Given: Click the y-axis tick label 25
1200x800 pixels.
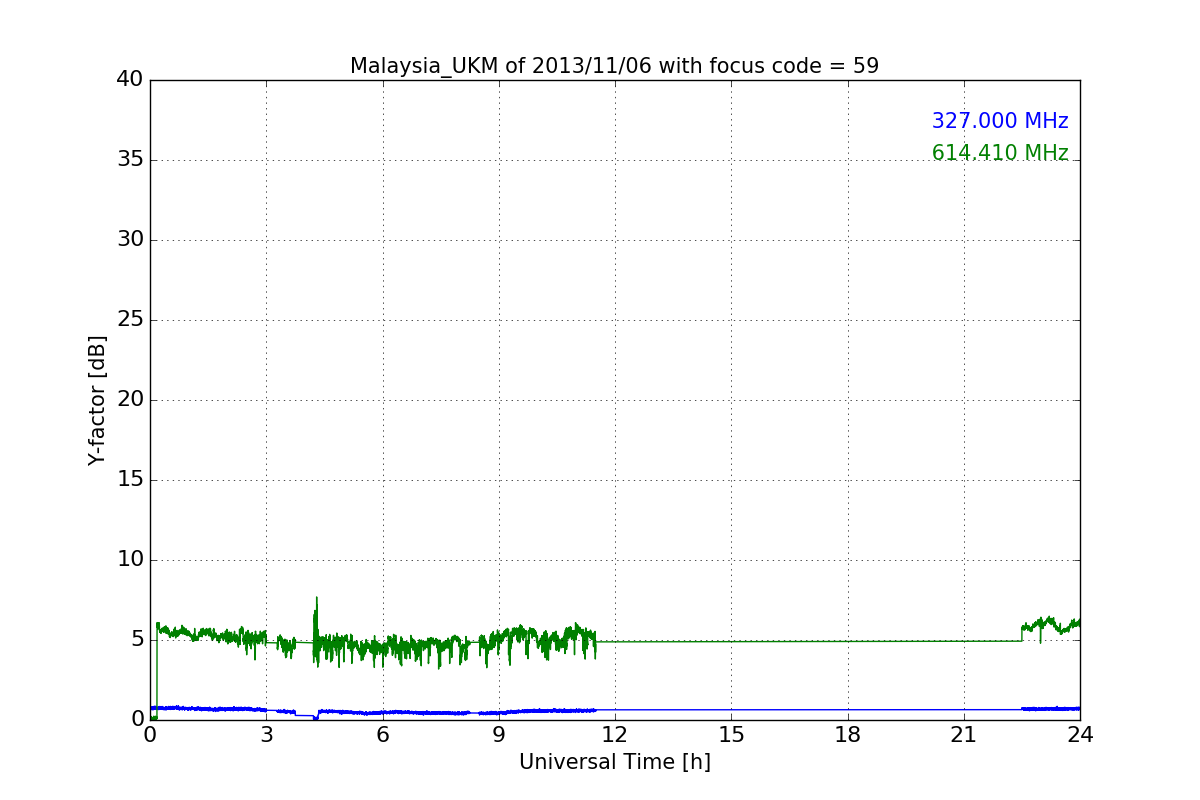Looking at the screenshot, I should click(130, 320).
